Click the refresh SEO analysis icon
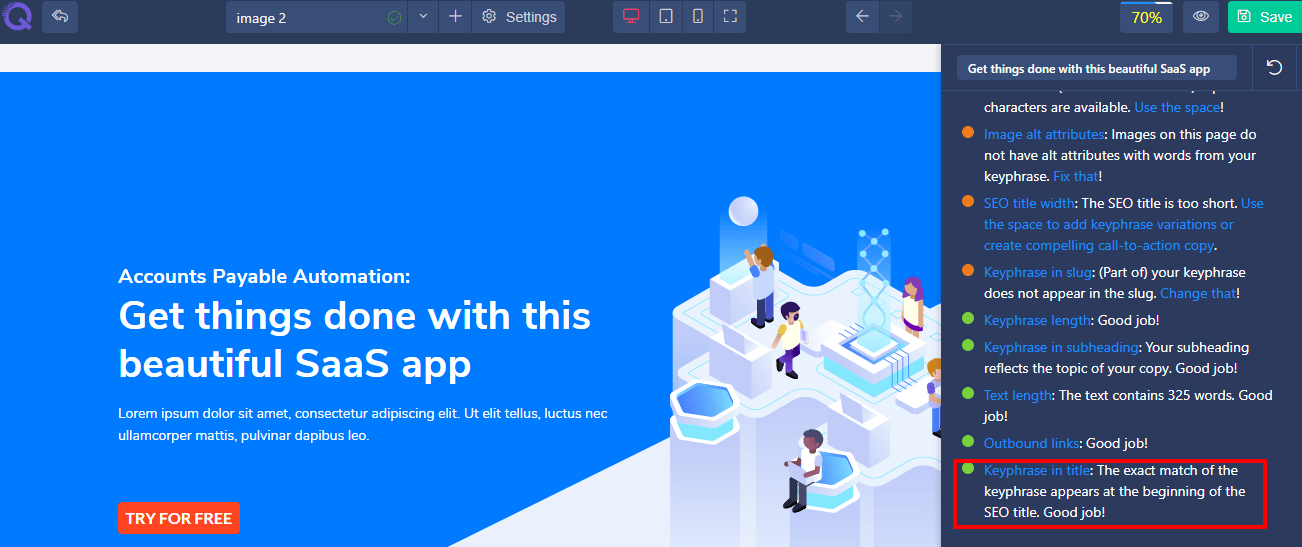This screenshot has width=1302, height=547. click(x=1274, y=67)
